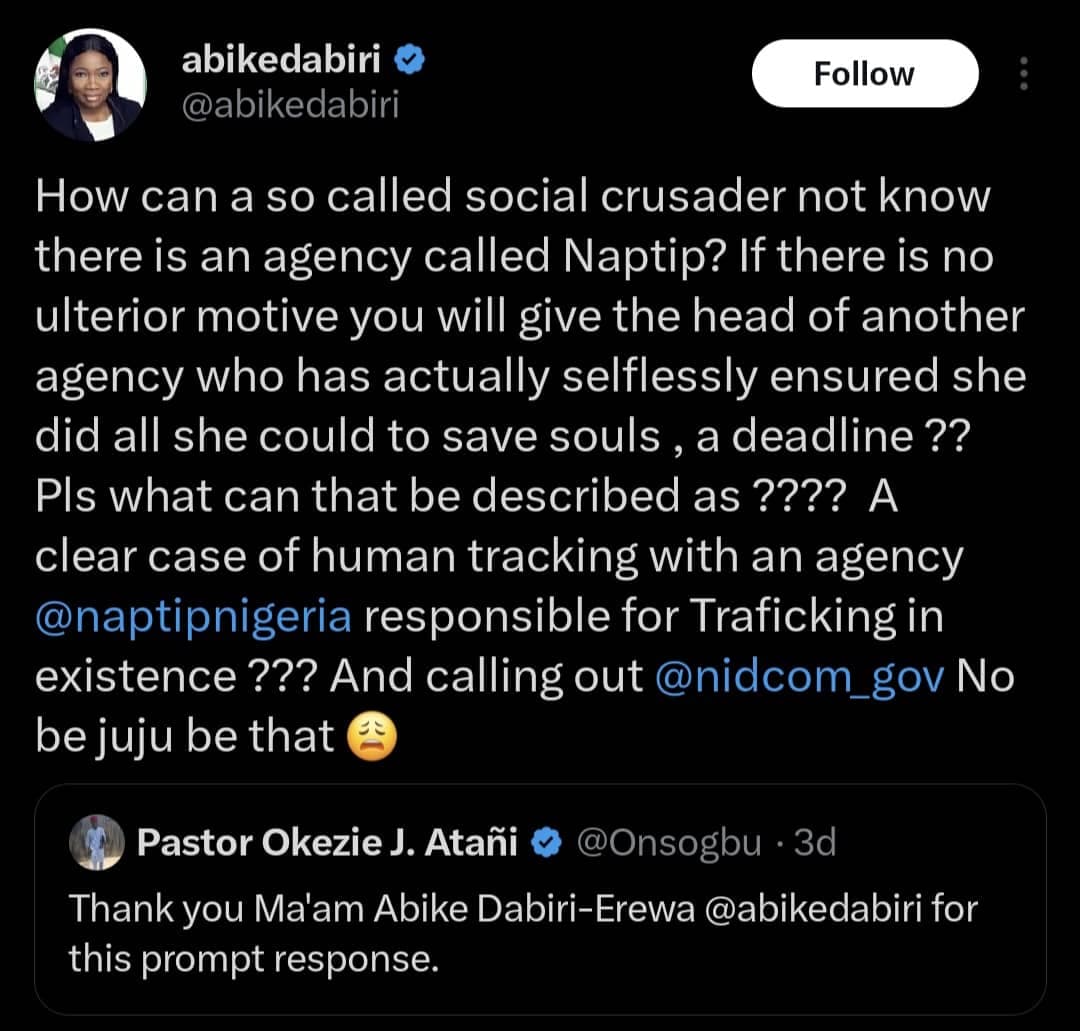This screenshot has height=1031, width=1080.
Task: Click Pastor Okezie's avatar in the quoted tweet
Action: pyautogui.click(x=95, y=843)
